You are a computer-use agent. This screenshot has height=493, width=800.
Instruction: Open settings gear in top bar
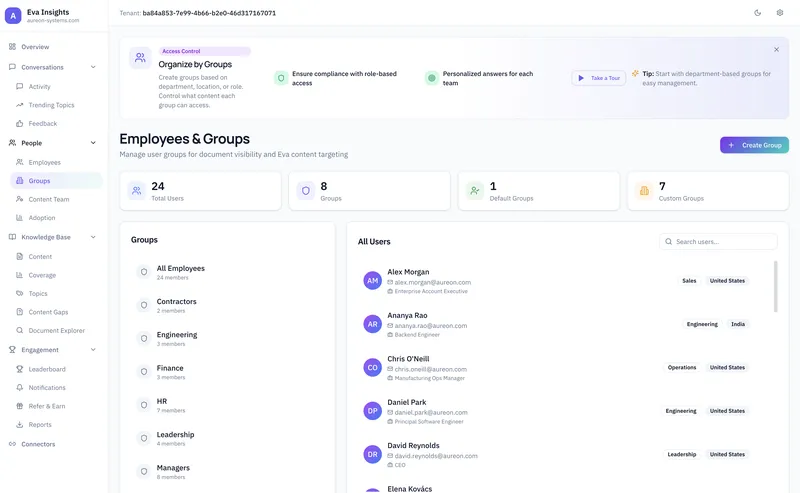pos(780,13)
